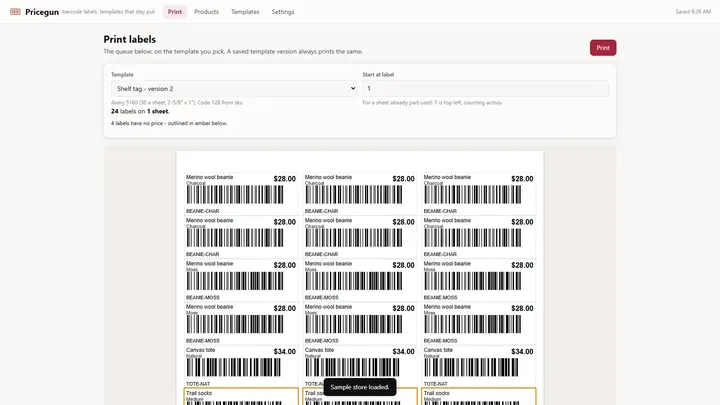Click the right amber-outlined Trail socks label
720x405 pixels.
(x=478, y=396)
